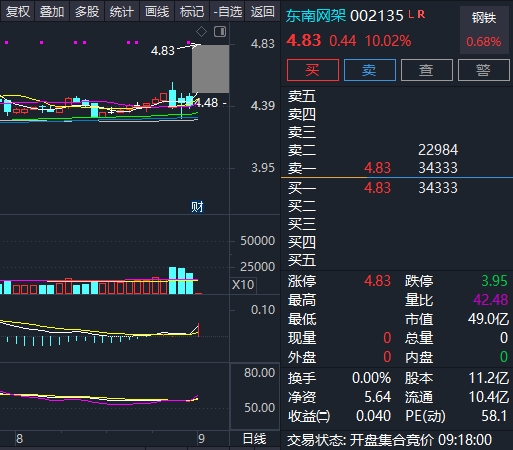The height and width of the screenshot is (450, 513).
Task: Open the 标记 marker tool
Action: pyautogui.click(x=192, y=11)
